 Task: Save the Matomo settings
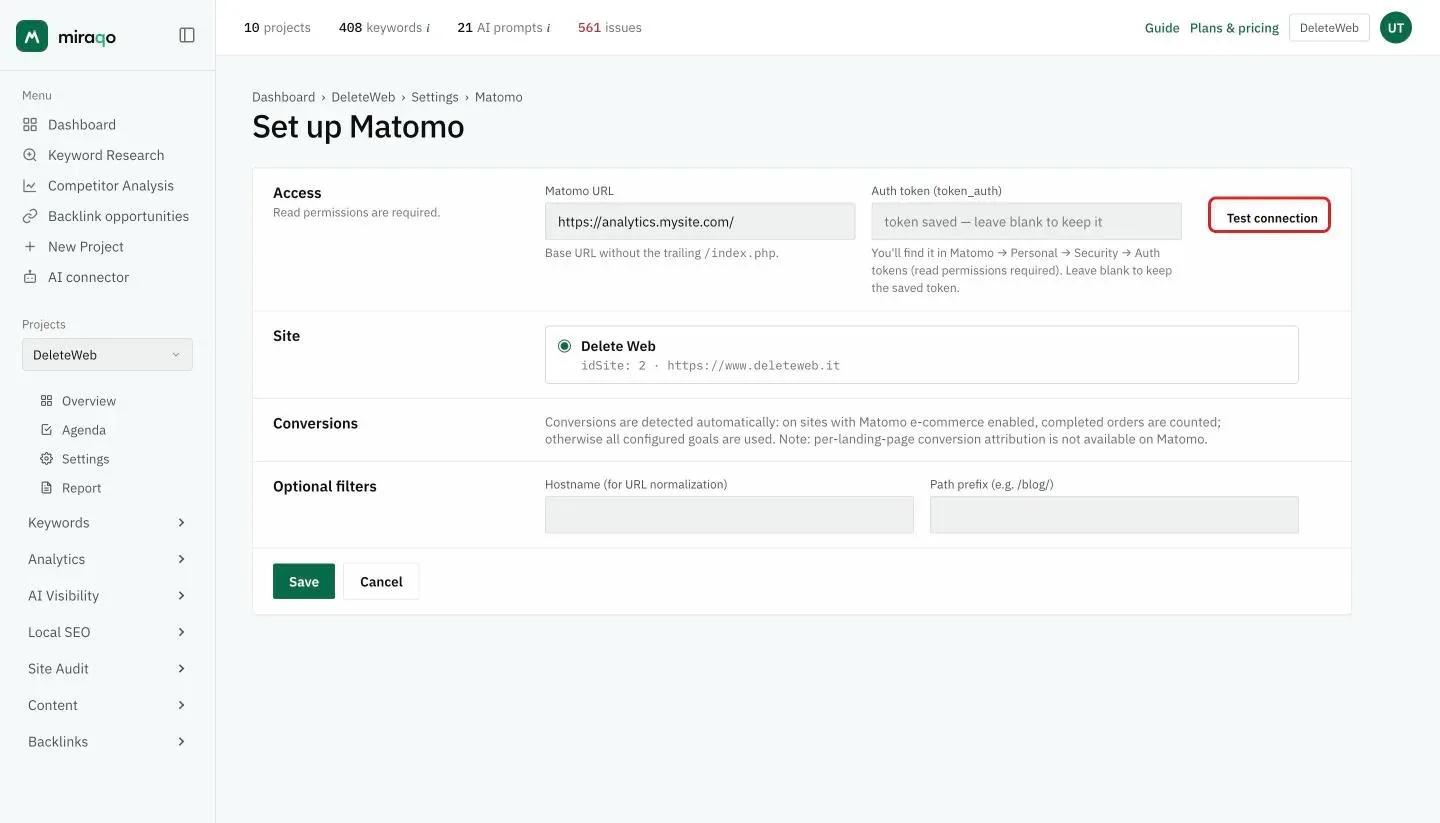coord(304,582)
